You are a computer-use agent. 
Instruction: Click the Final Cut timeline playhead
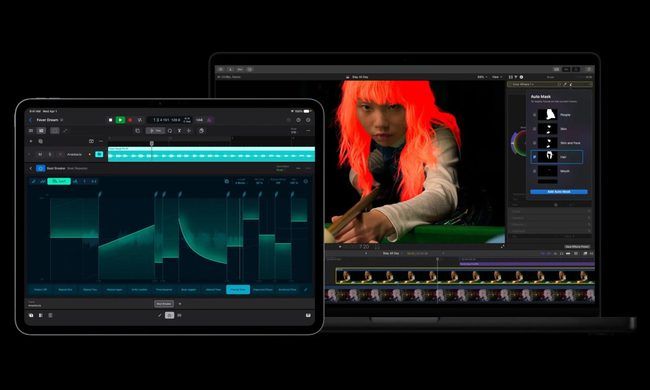click(x=437, y=259)
